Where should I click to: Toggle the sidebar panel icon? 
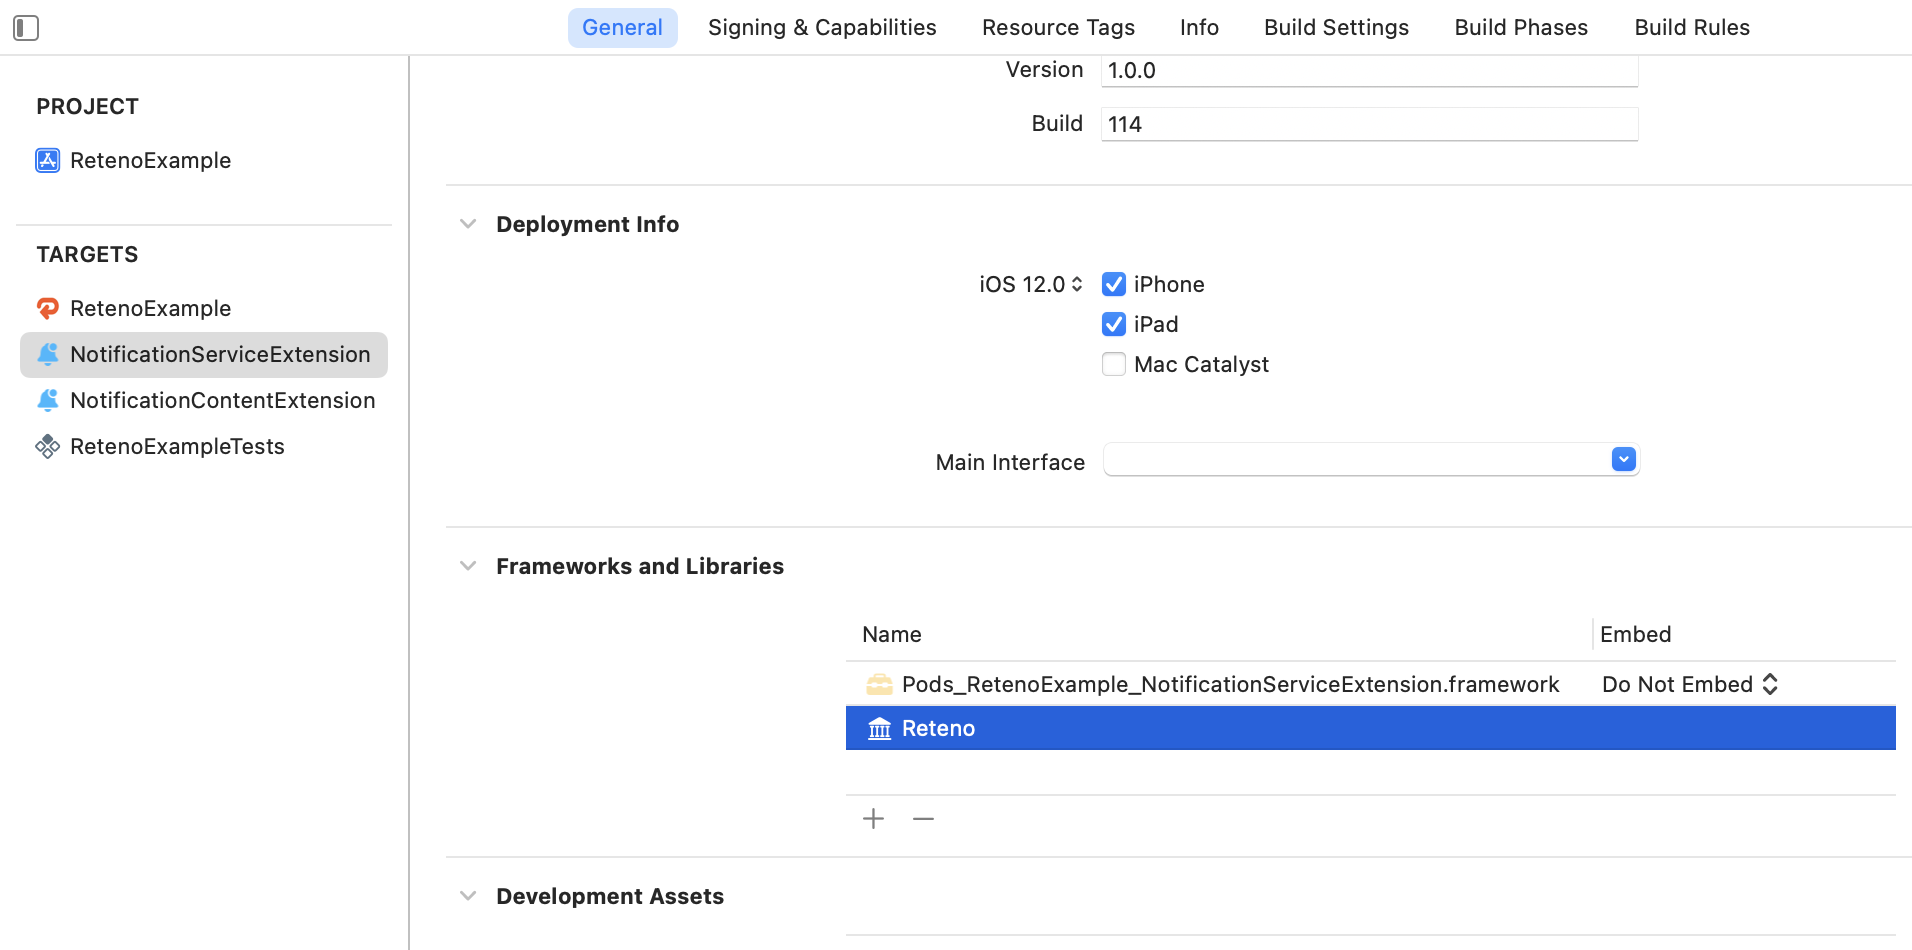pyautogui.click(x=26, y=28)
